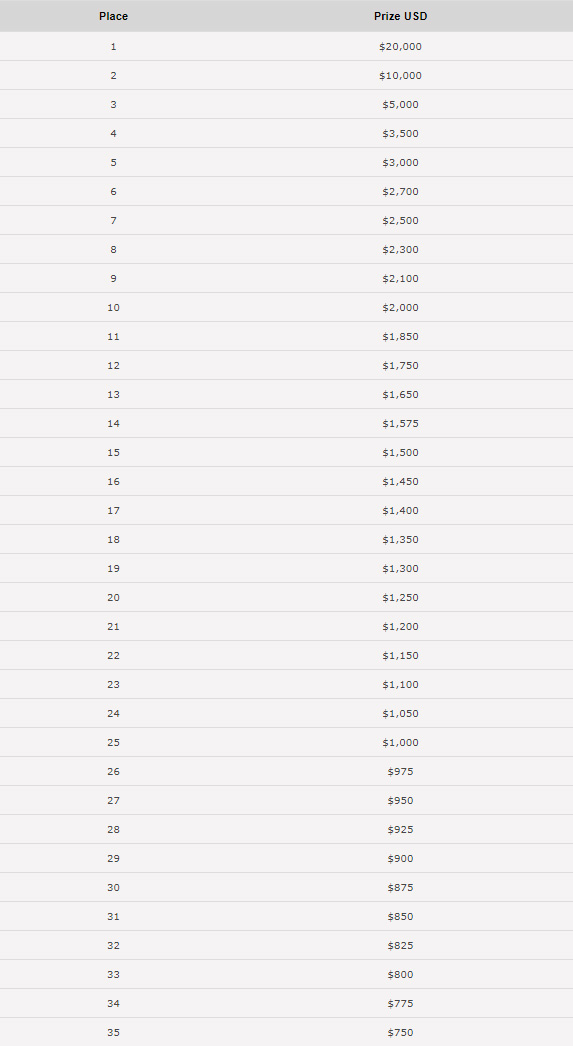Viewport: 573px width, 1046px height.
Task: Select the $1,575 prize cell
Action: click(x=400, y=424)
